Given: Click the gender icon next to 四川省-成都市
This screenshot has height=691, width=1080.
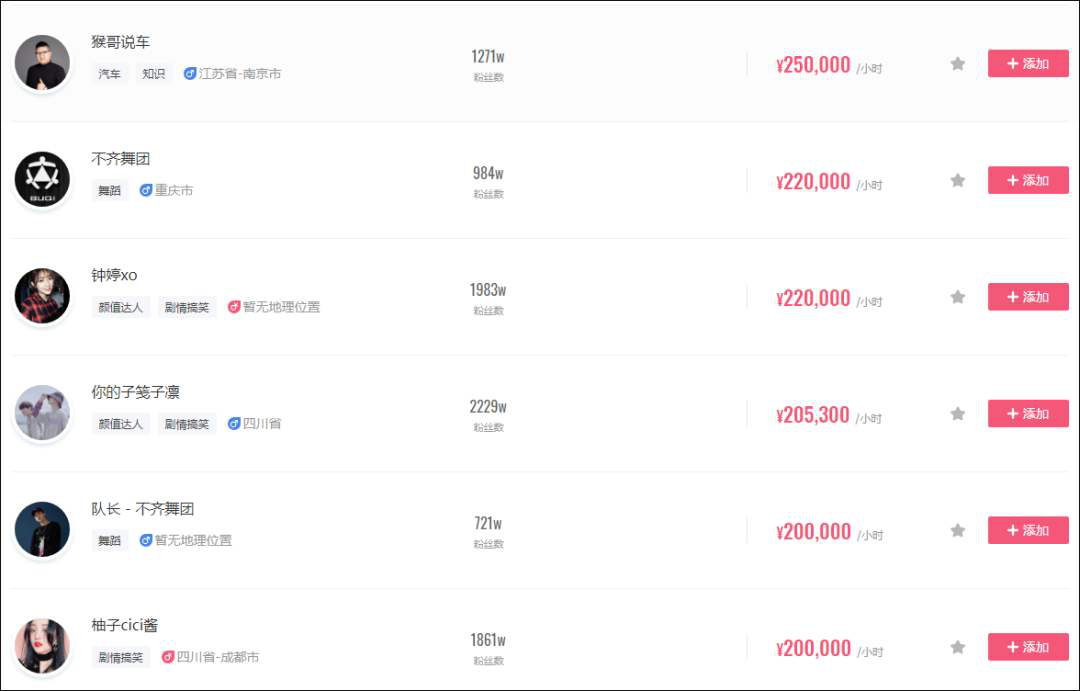Looking at the screenshot, I should [168, 657].
